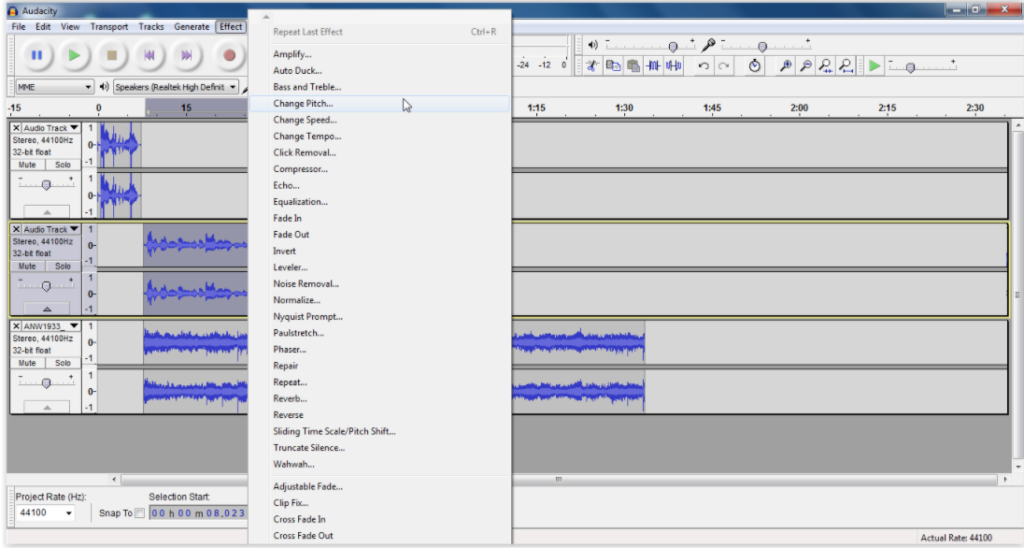Skip to start of project
The image size is (1024, 548).
tap(150, 56)
